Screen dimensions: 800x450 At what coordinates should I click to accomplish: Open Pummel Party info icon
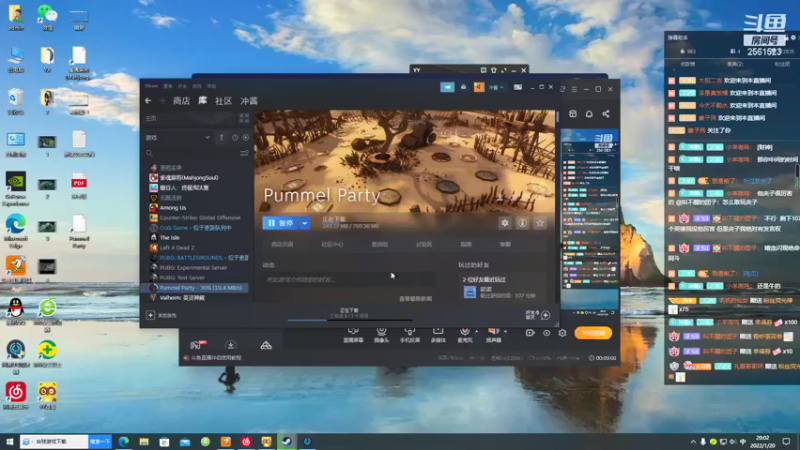click(522, 223)
